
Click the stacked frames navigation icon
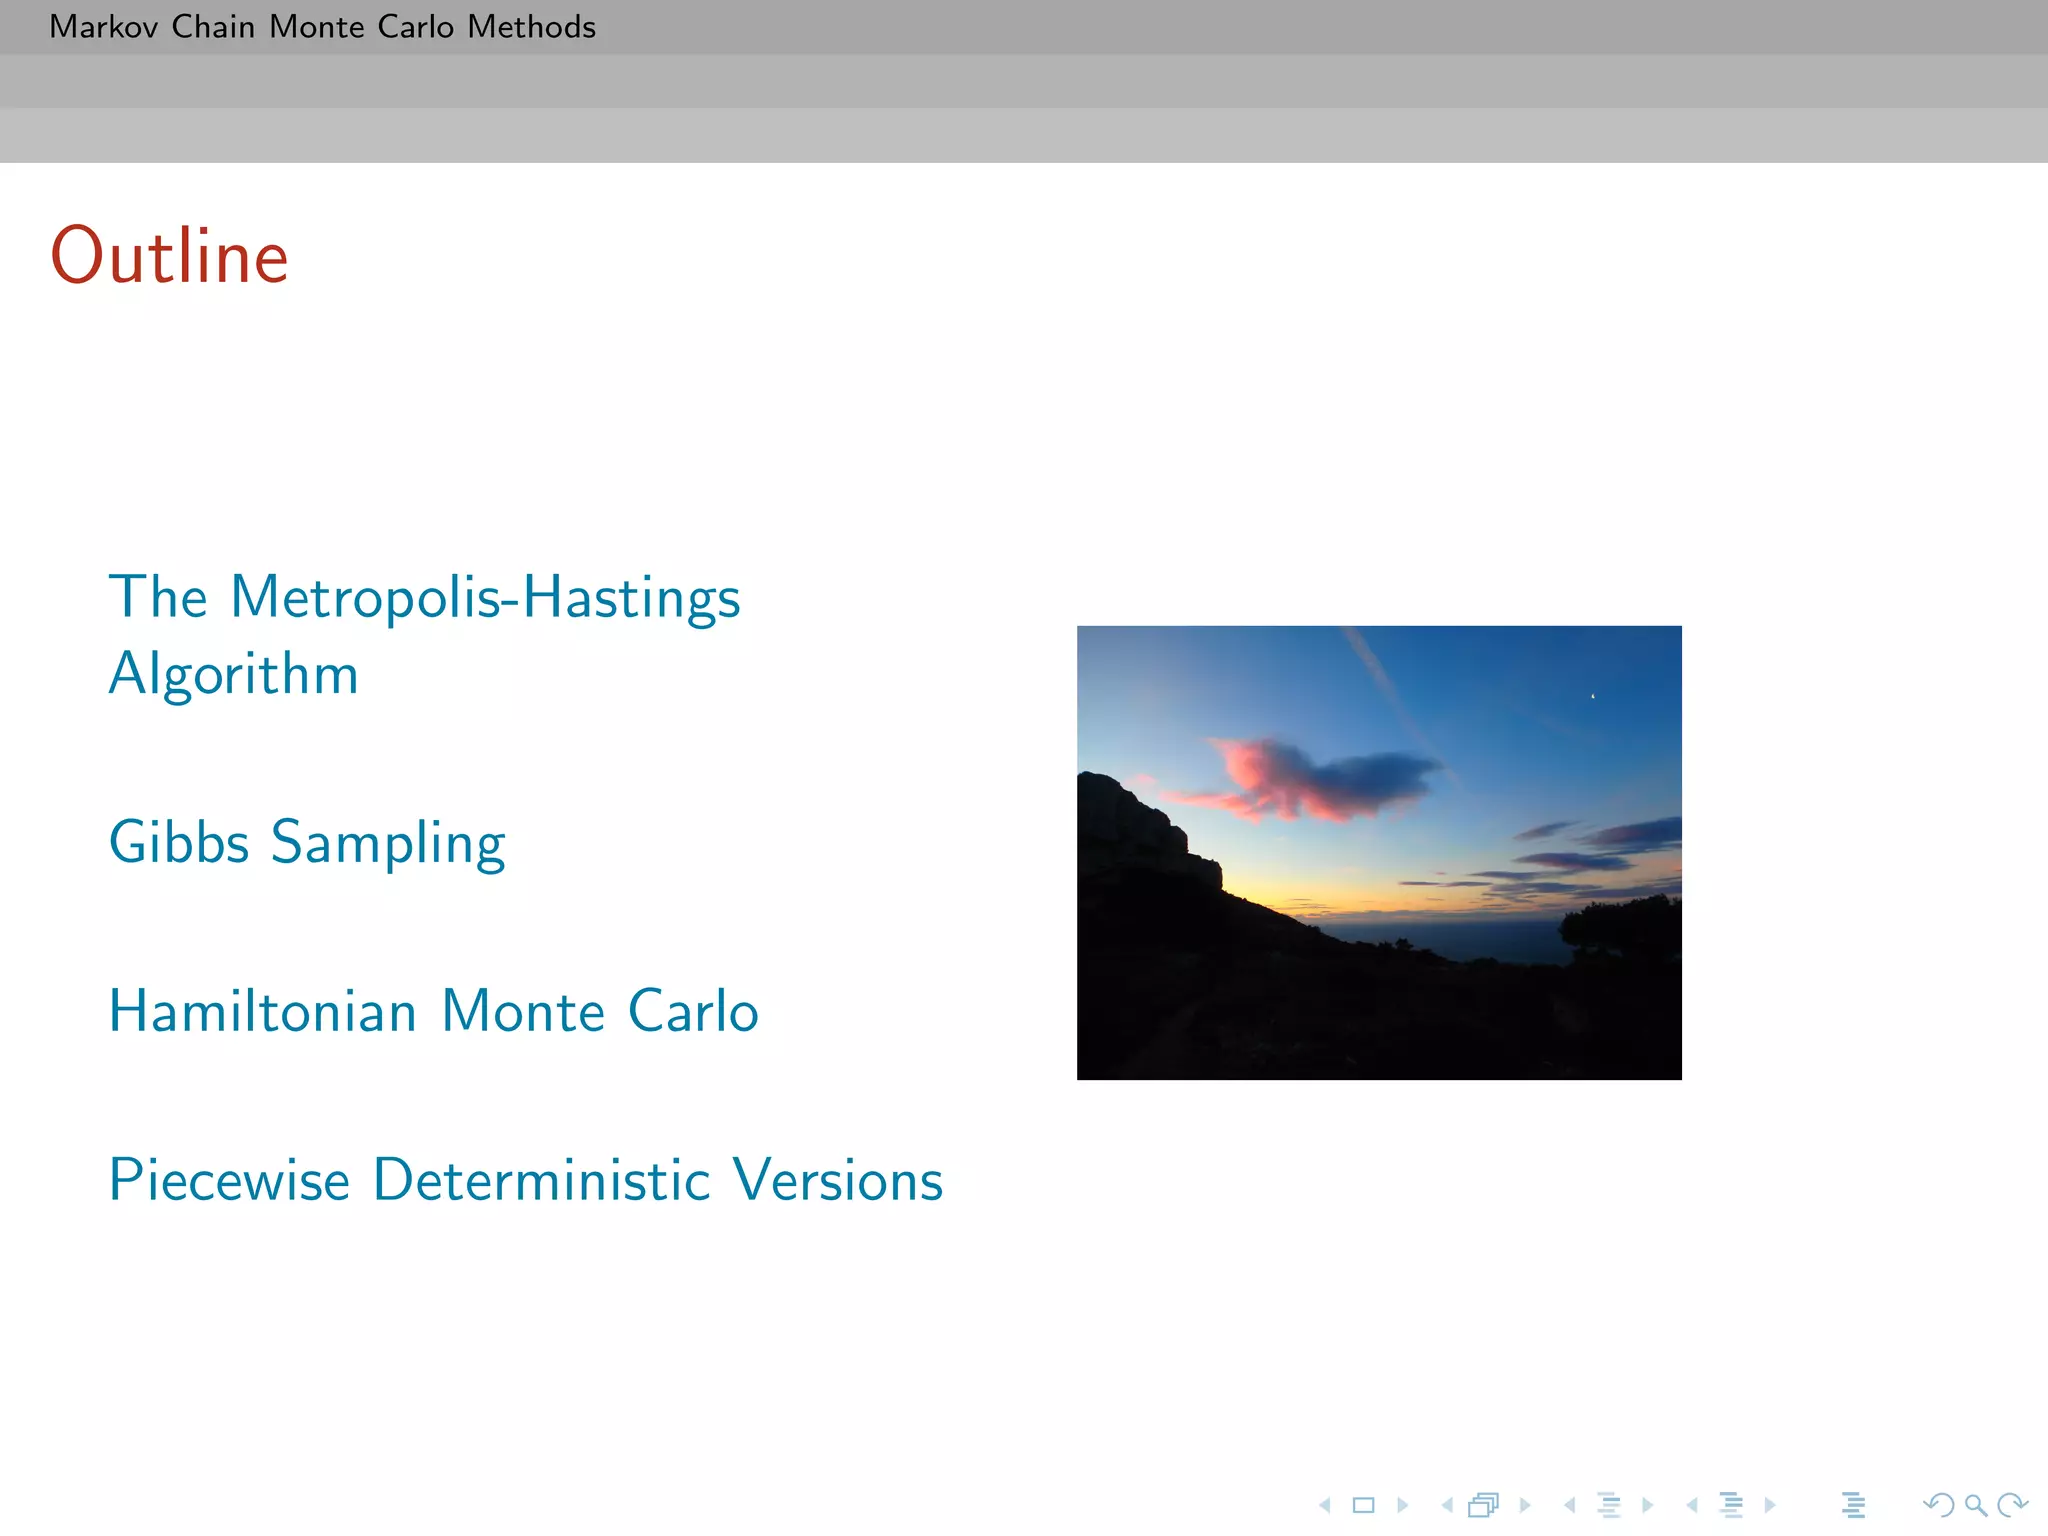pos(1484,1505)
